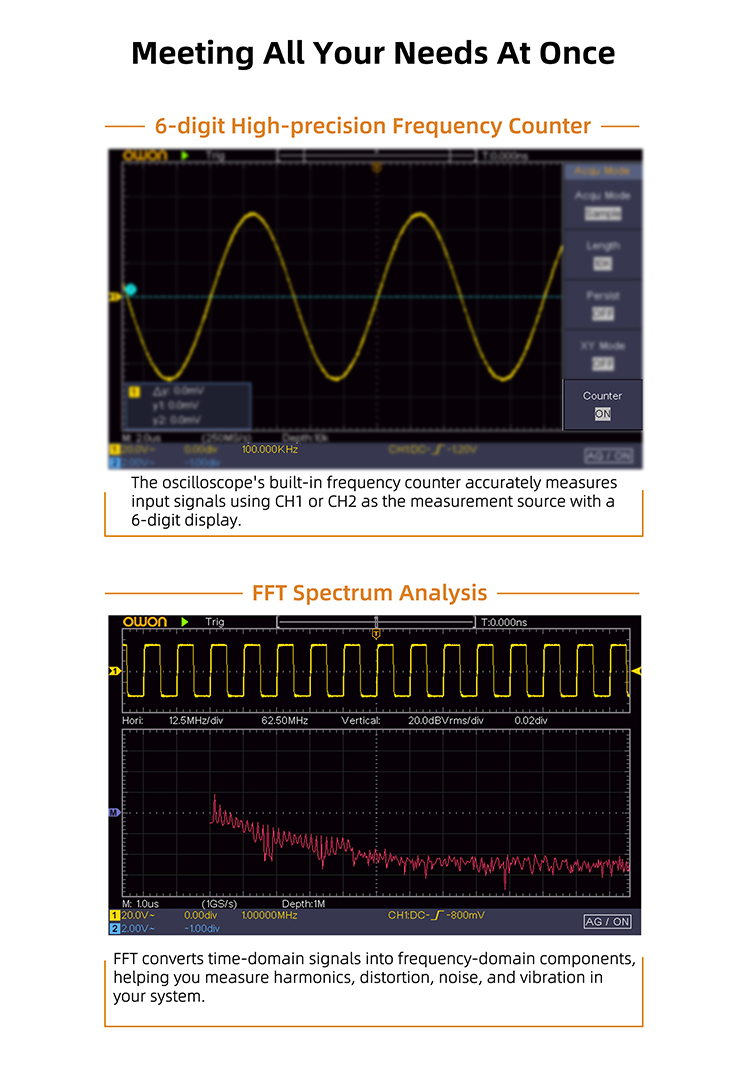
Task: Click the cyan cursor dot on sine waveform
Action: click(x=129, y=289)
